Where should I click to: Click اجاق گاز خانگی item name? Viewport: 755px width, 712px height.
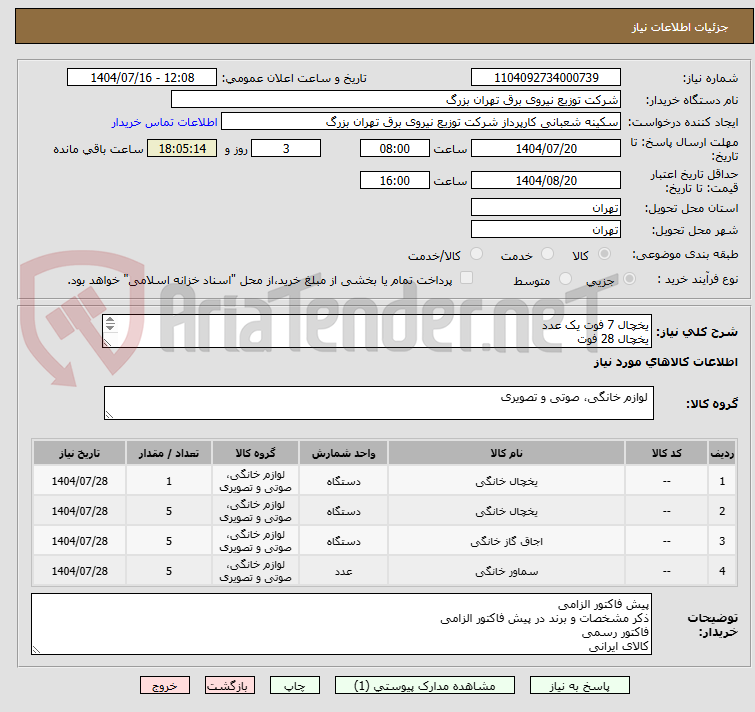506,541
